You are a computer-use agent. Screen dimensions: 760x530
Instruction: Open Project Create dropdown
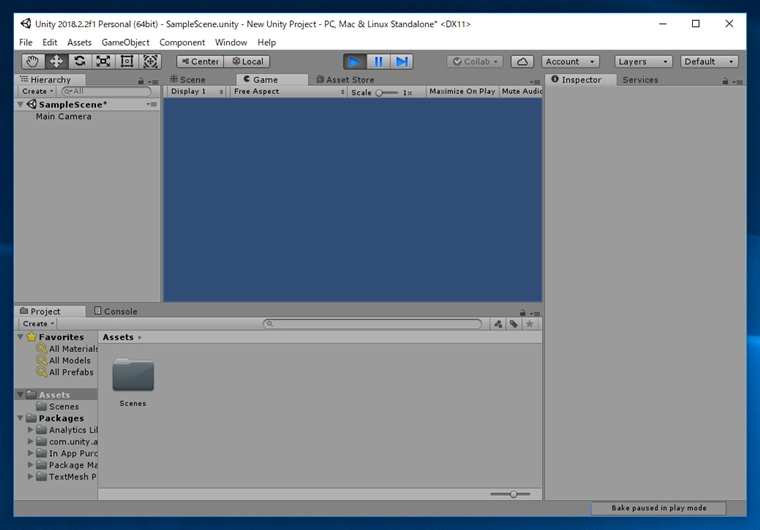click(x=38, y=323)
